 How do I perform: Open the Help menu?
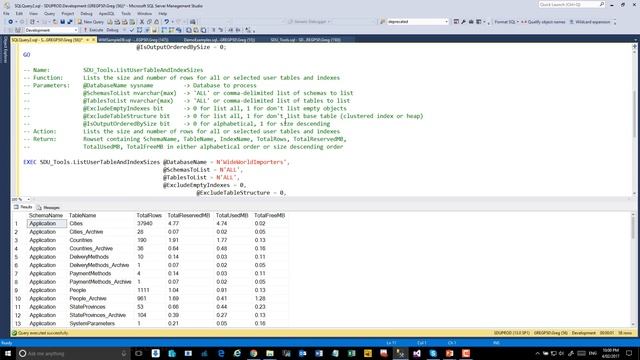162,13
